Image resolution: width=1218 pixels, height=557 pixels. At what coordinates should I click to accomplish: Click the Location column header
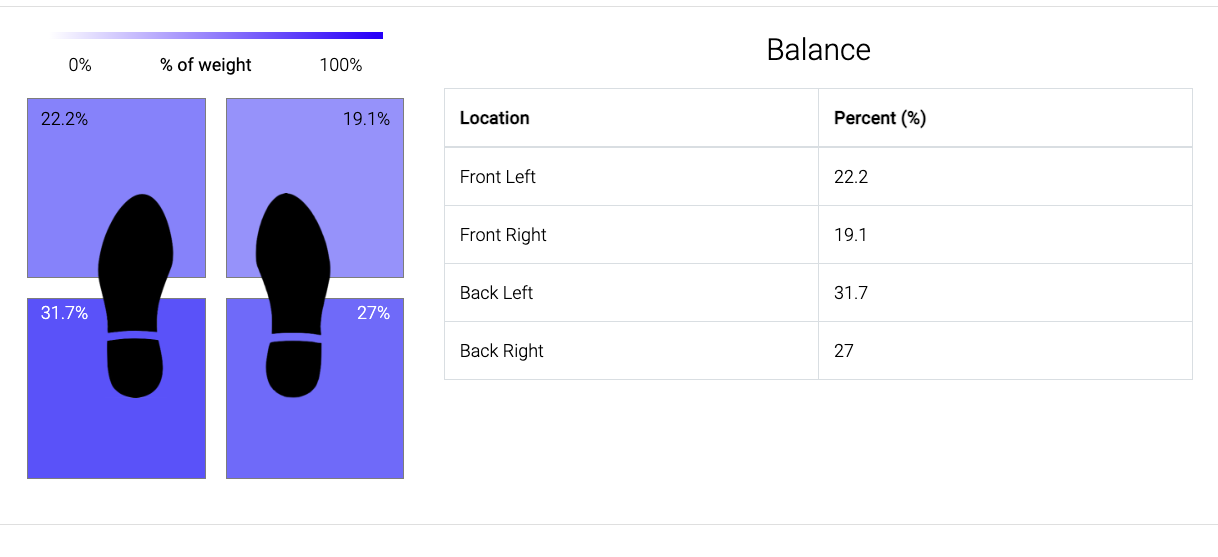(631, 118)
